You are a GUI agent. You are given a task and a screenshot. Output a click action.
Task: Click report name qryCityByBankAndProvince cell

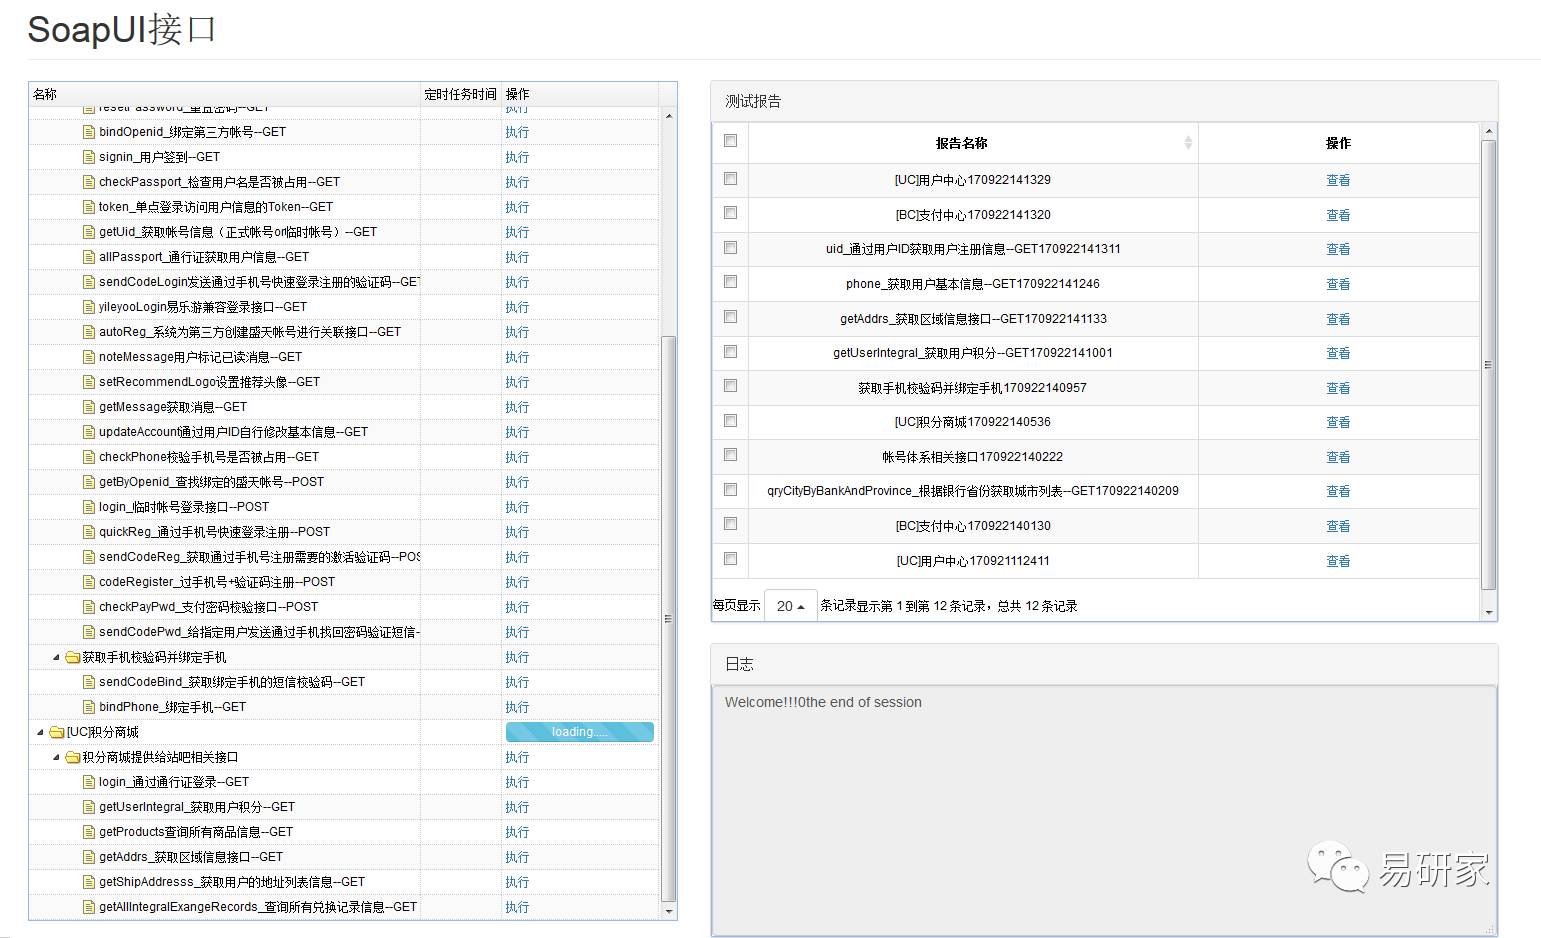[x=973, y=491]
